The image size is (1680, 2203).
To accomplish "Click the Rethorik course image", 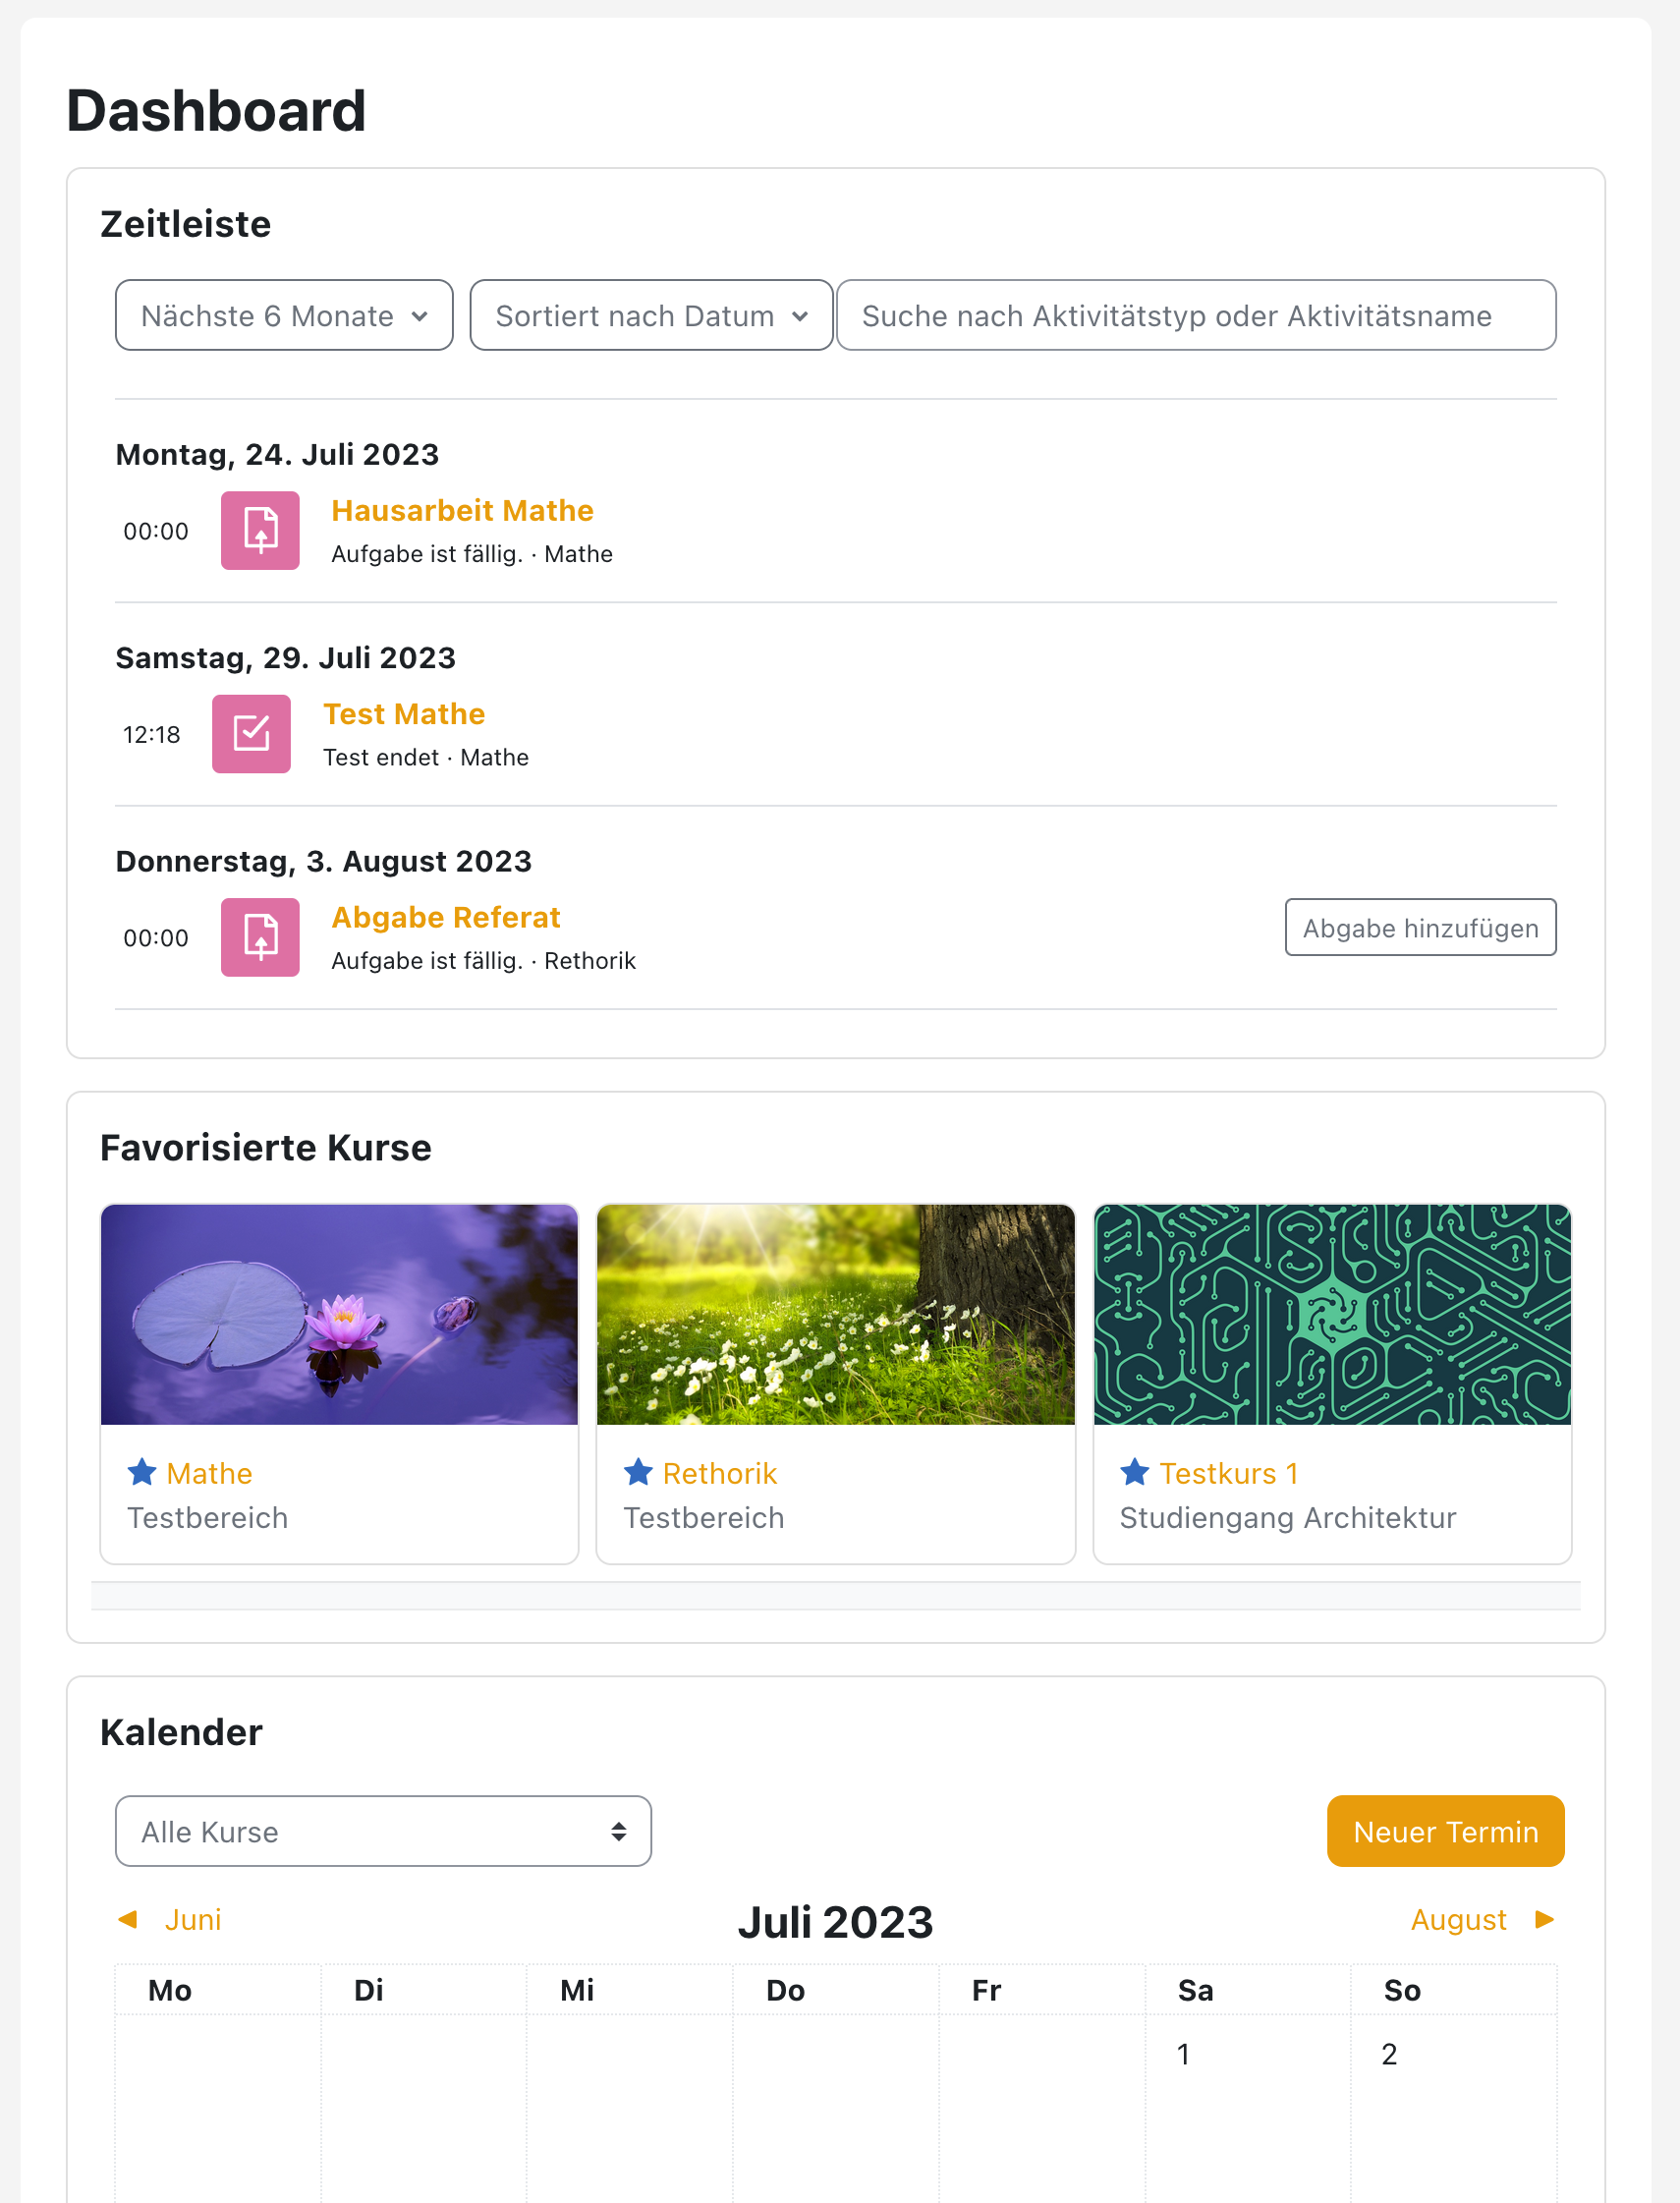I will pyautogui.click(x=836, y=1313).
